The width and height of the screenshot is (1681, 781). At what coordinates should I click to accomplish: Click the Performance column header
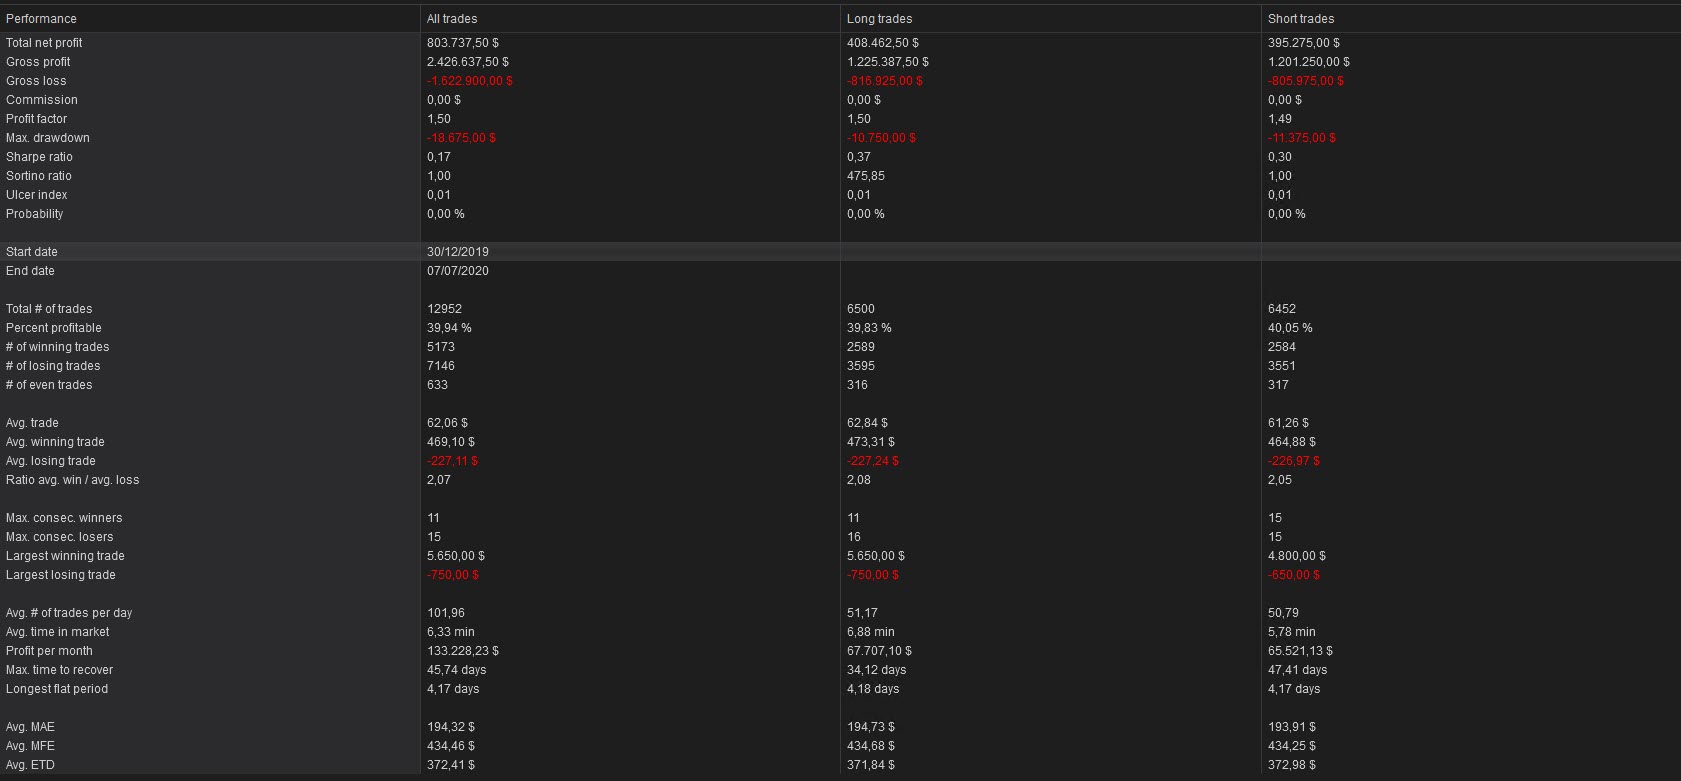(41, 19)
